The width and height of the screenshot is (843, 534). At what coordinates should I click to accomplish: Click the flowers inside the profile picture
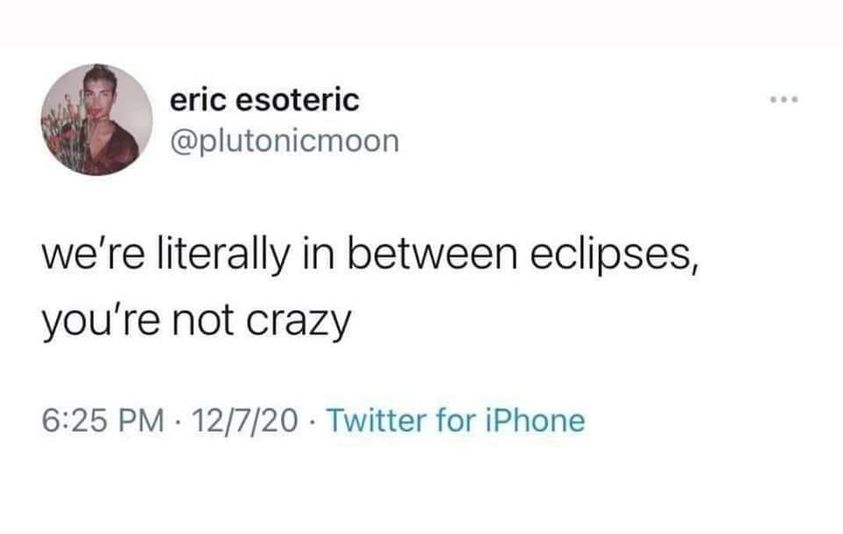click(x=61, y=132)
